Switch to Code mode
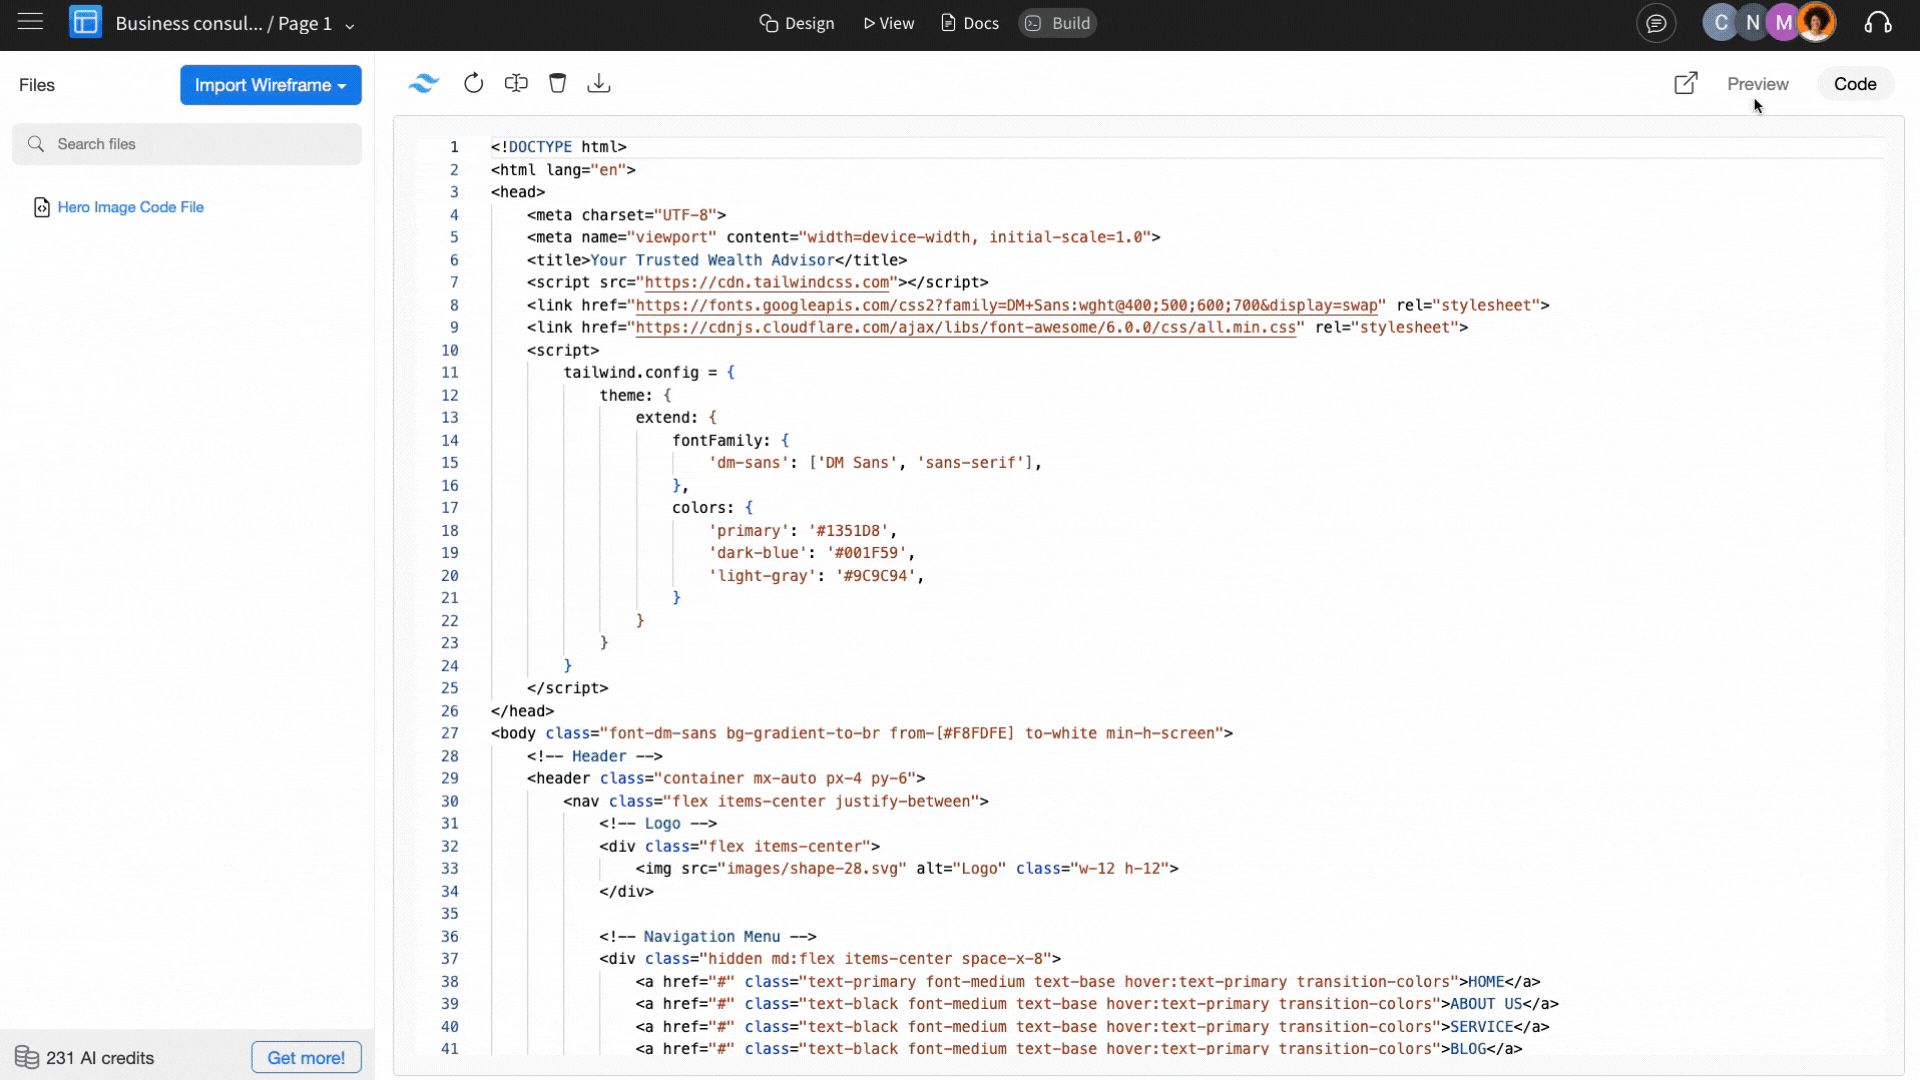The image size is (1920, 1080). 1855,84
